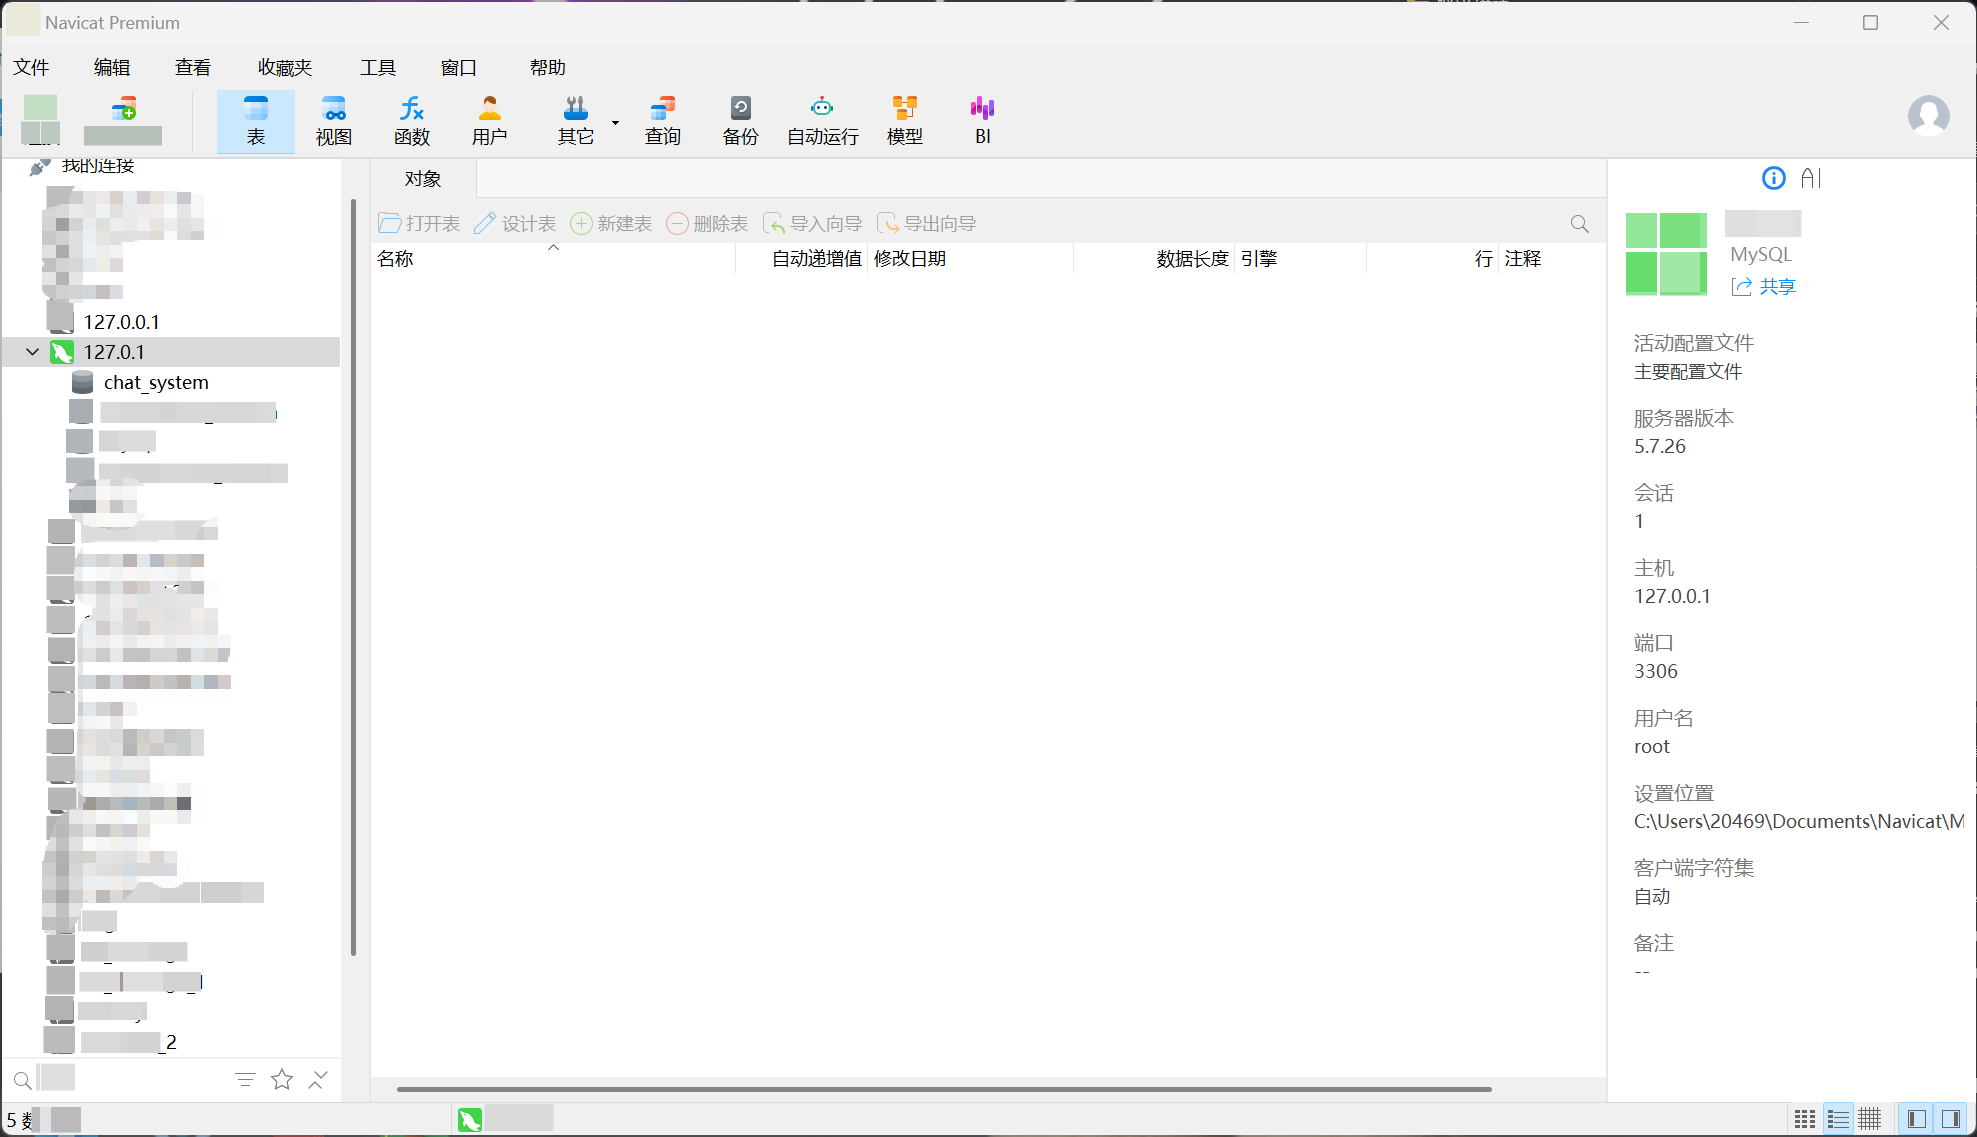Click the 备份 (Backup) toolbar icon
This screenshot has height=1137, width=1977.
pyautogui.click(x=740, y=121)
